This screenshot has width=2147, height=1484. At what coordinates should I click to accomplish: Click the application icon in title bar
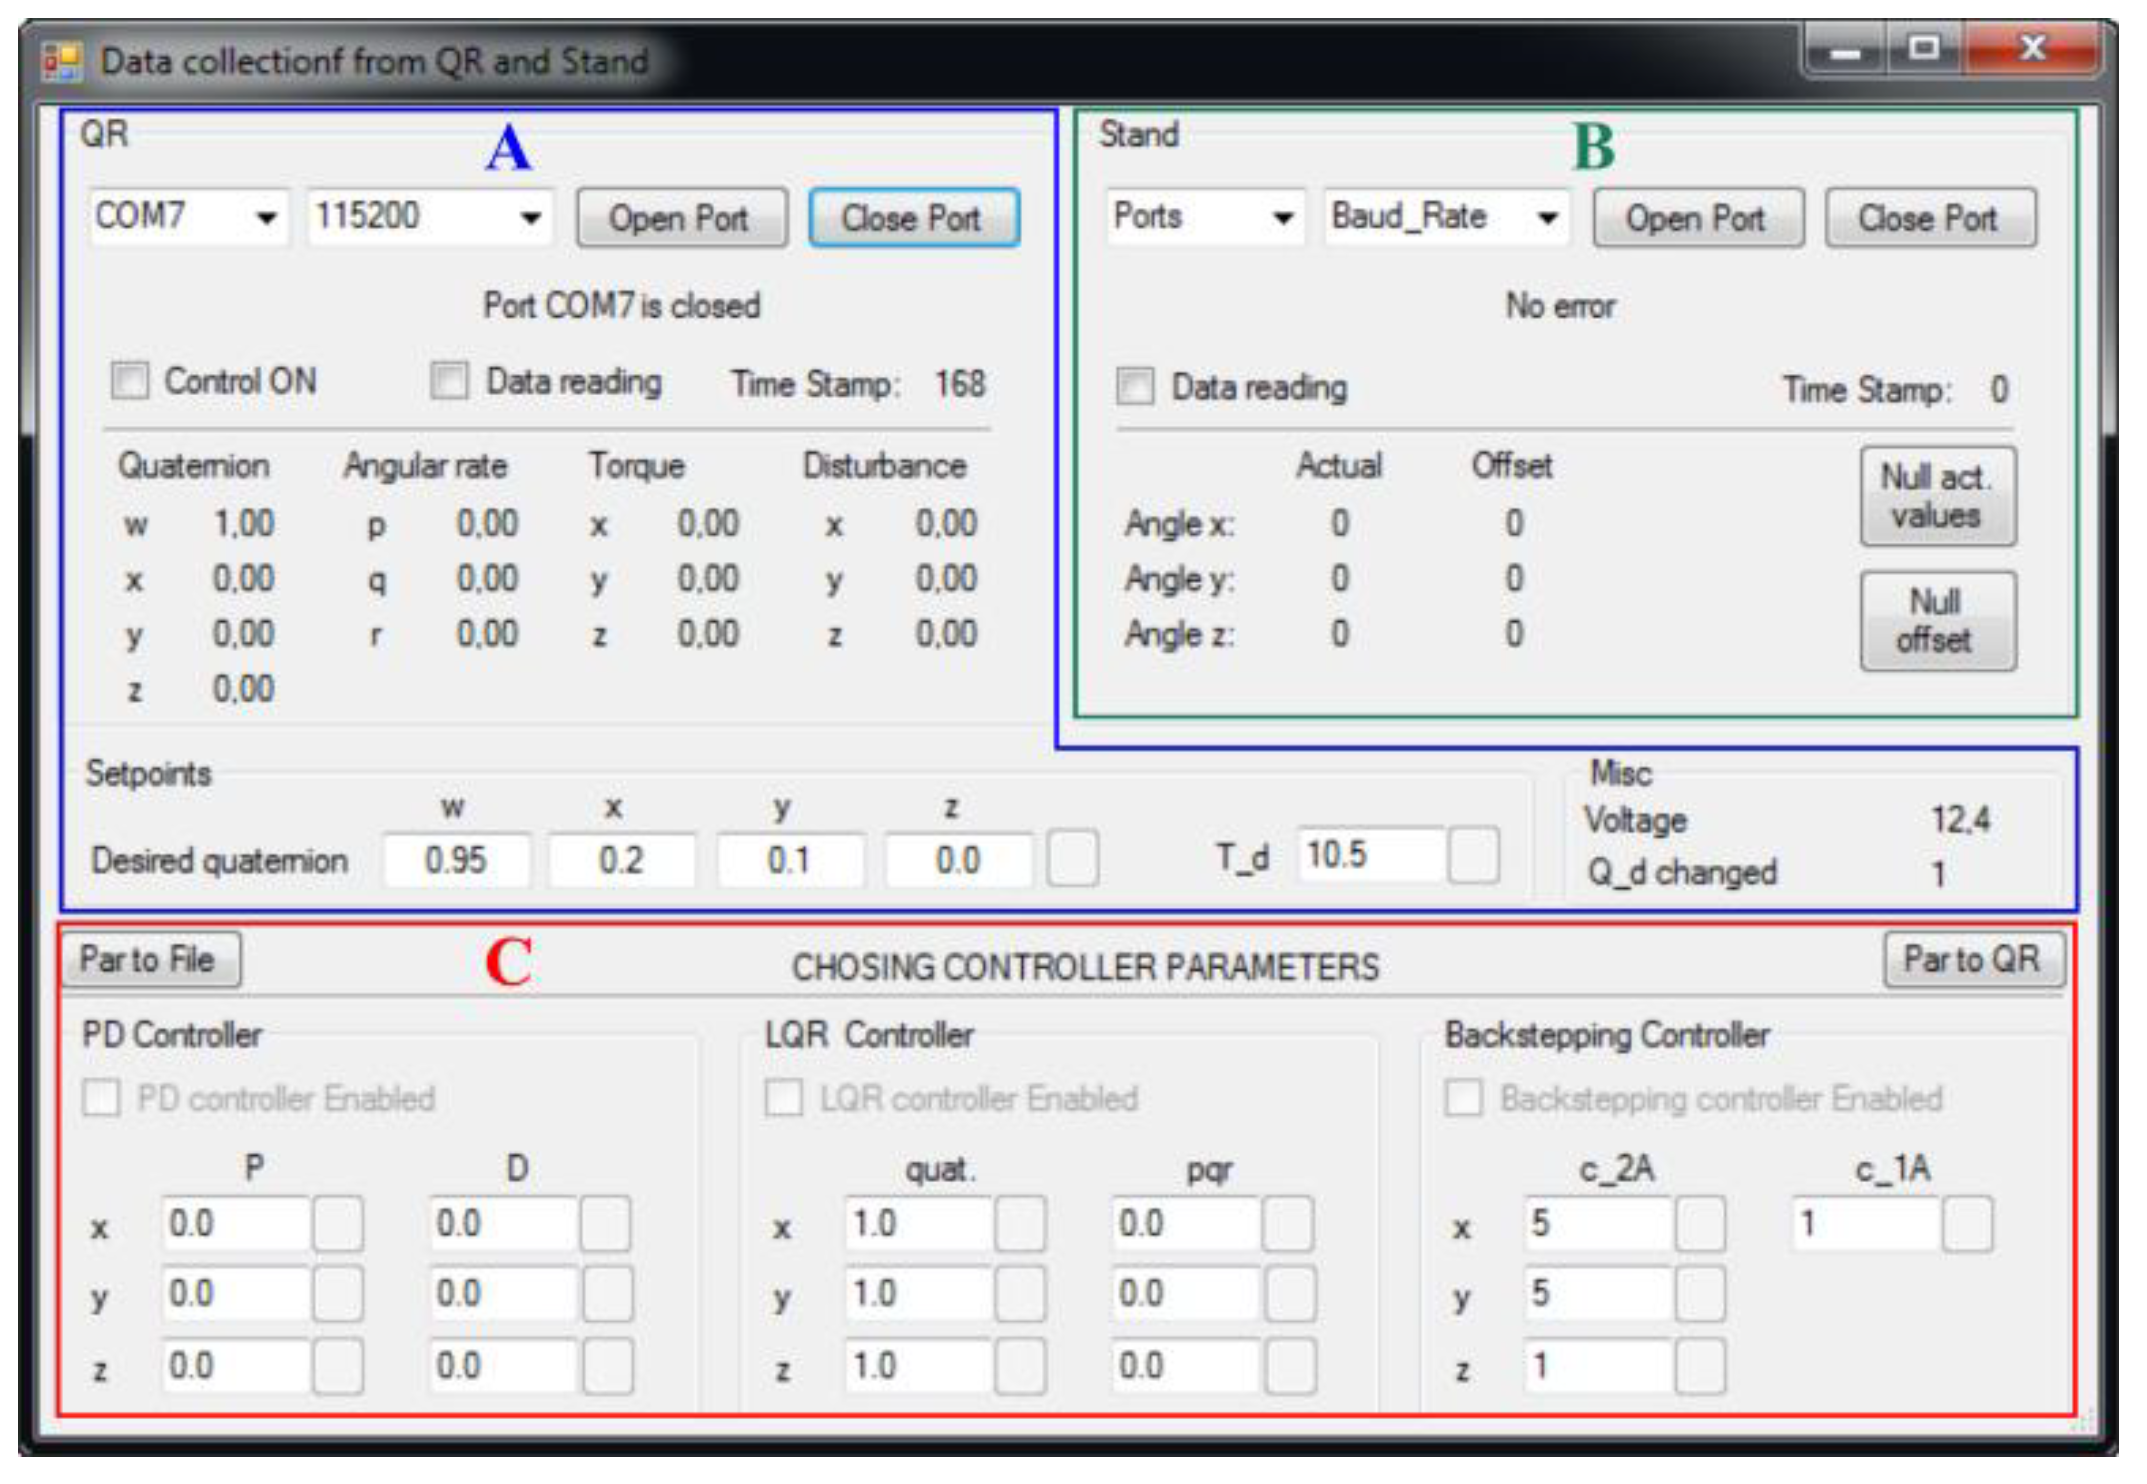point(62,62)
